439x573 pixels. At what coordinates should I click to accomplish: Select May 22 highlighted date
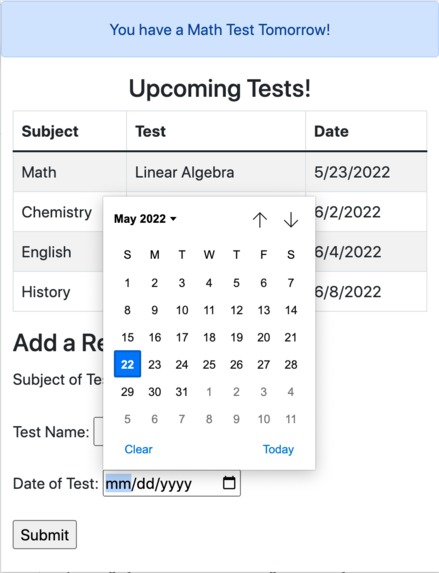click(127, 364)
